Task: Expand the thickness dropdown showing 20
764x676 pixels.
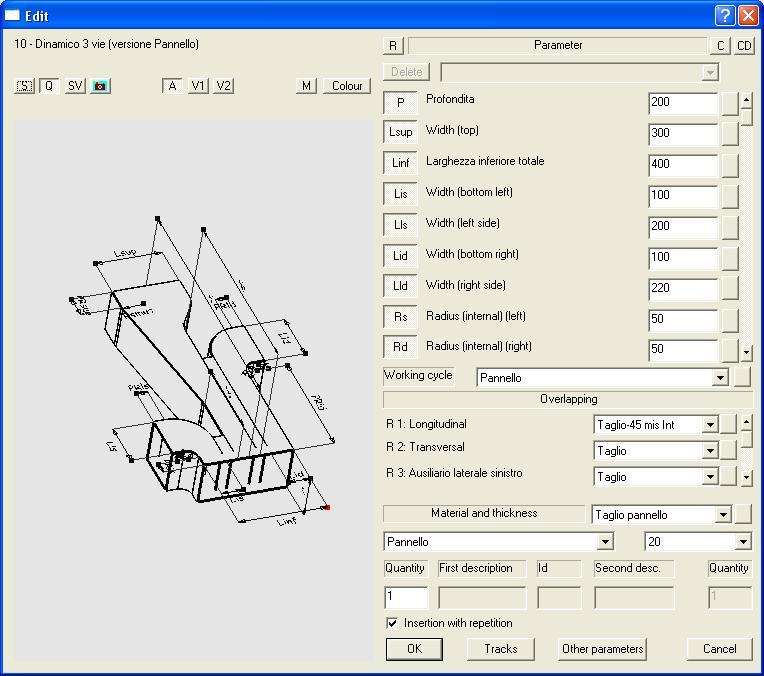Action: coord(742,542)
